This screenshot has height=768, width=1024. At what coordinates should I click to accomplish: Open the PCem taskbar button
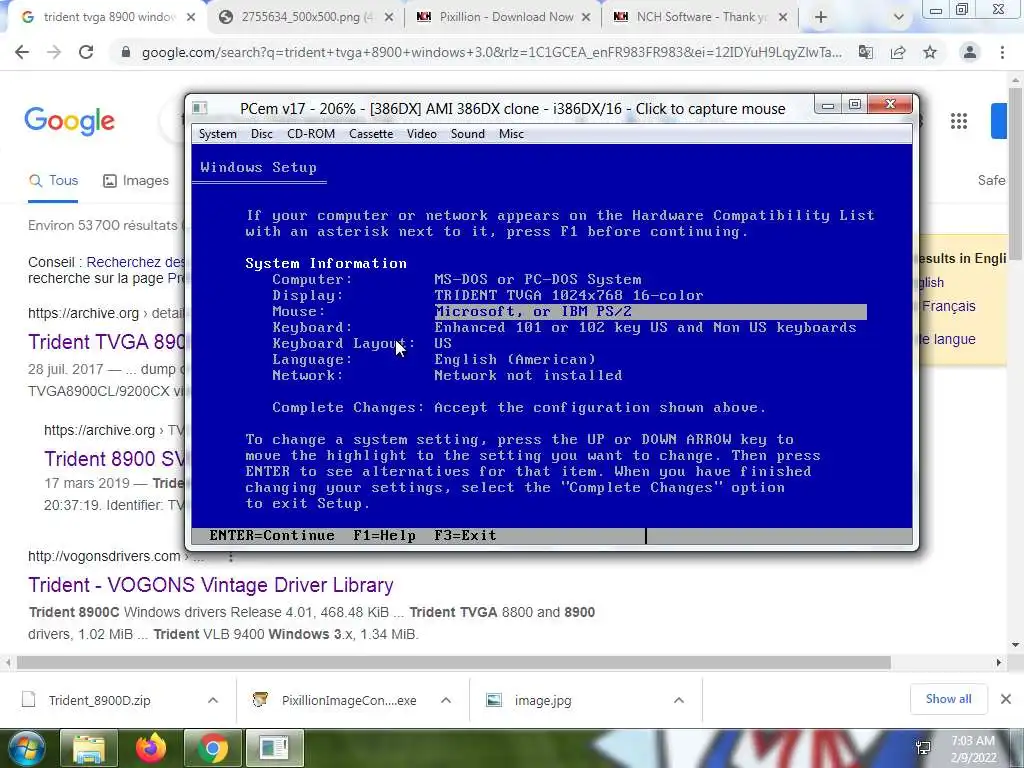point(274,749)
